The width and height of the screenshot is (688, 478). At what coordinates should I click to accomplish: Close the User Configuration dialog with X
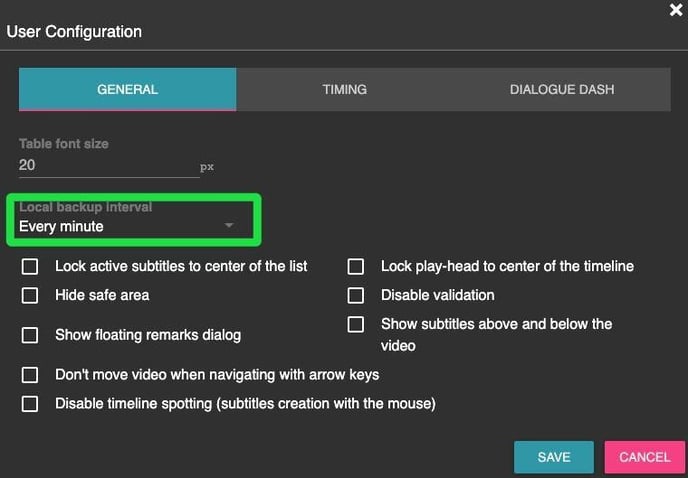coord(675,10)
